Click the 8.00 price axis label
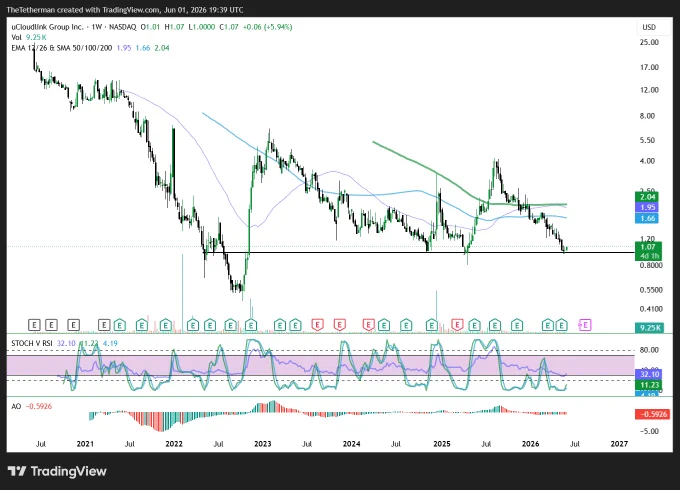Viewport: 680px width, 490px height. point(647,116)
